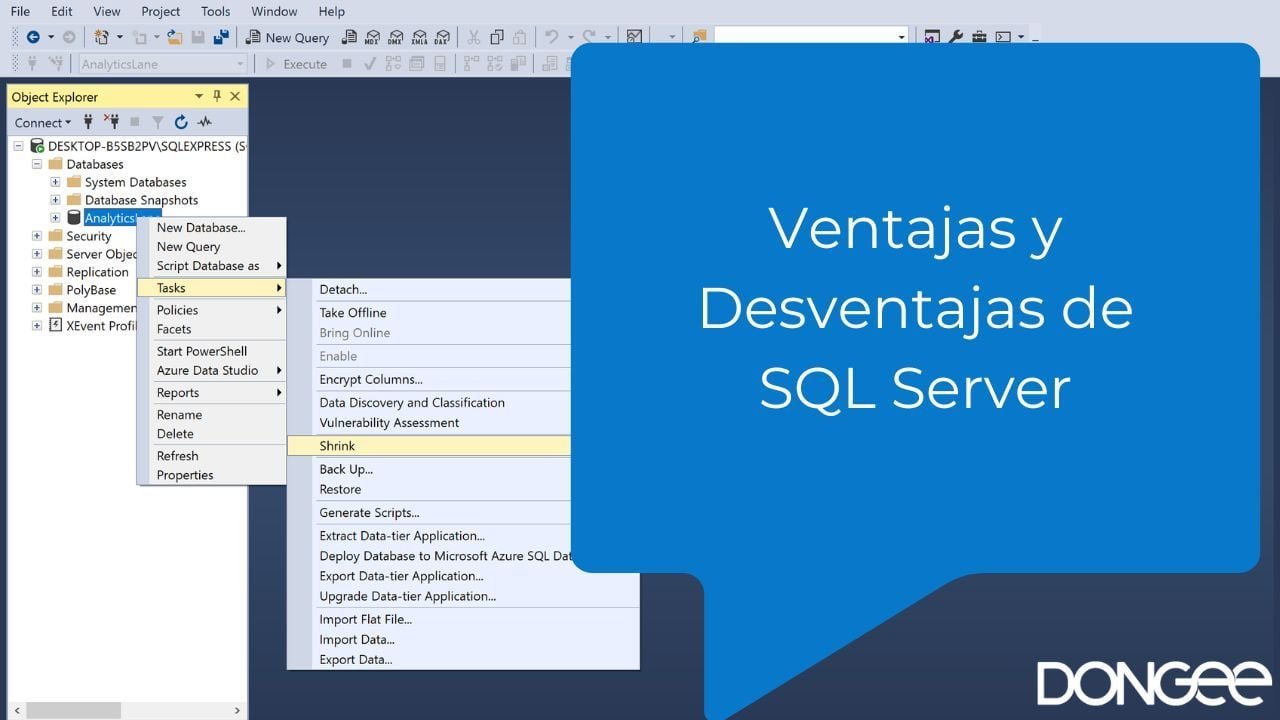This screenshot has width=1280, height=720.
Task: Click the Refresh icon in Object Explorer
Action: [181, 122]
